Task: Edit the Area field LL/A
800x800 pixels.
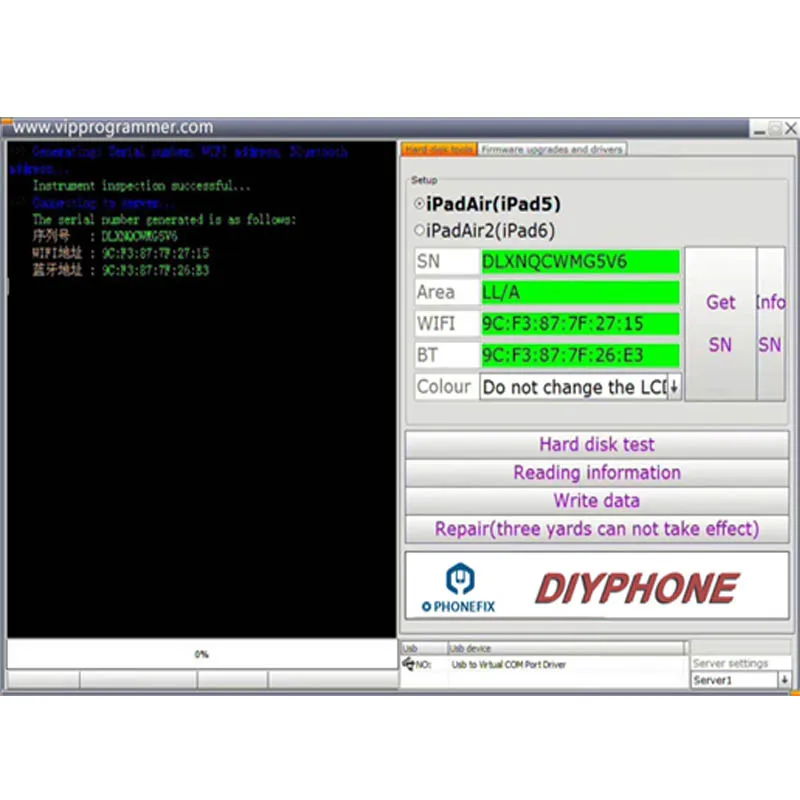Action: point(580,292)
